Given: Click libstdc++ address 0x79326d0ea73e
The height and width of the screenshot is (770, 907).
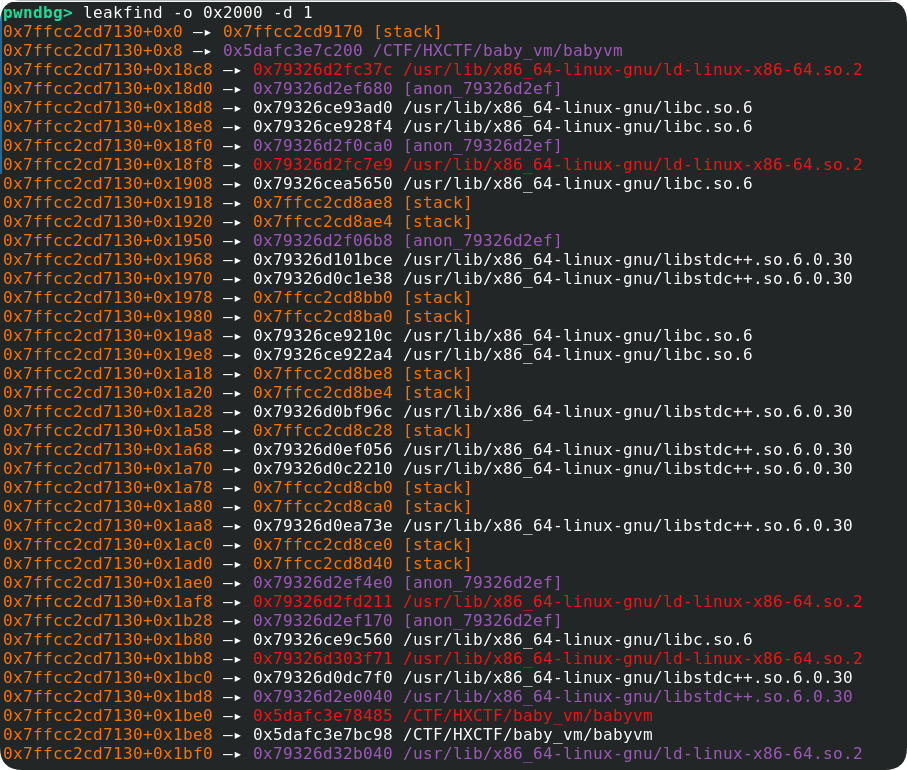Looking at the screenshot, I should (x=323, y=525).
